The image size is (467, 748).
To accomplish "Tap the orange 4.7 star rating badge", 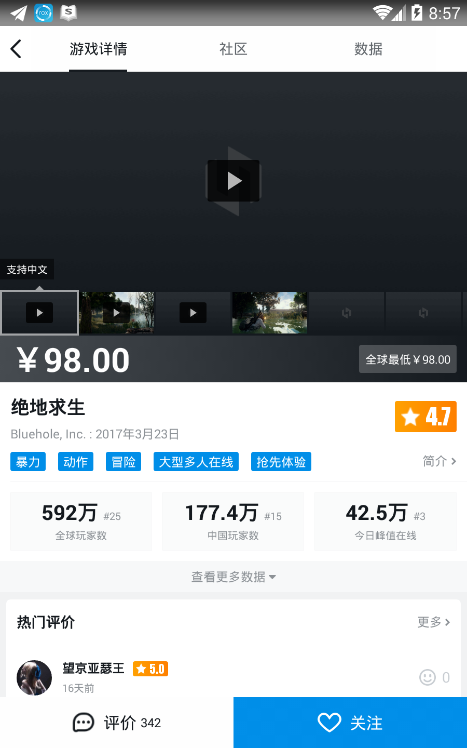I will [425, 416].
